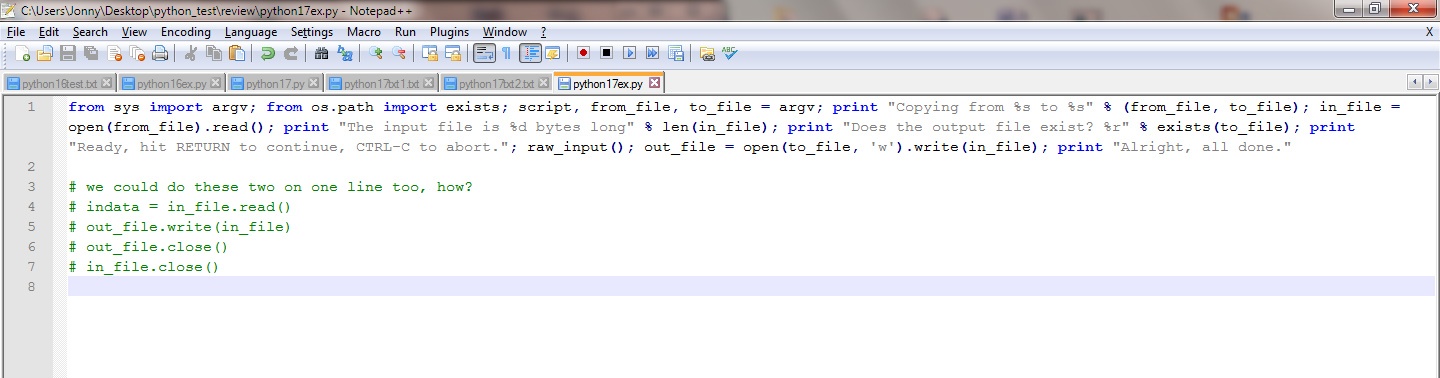This screenshot has width=1440, height=378.
Task: Toggle synchronize horizontal scrolling icon
Action: [x=453, y=53]
